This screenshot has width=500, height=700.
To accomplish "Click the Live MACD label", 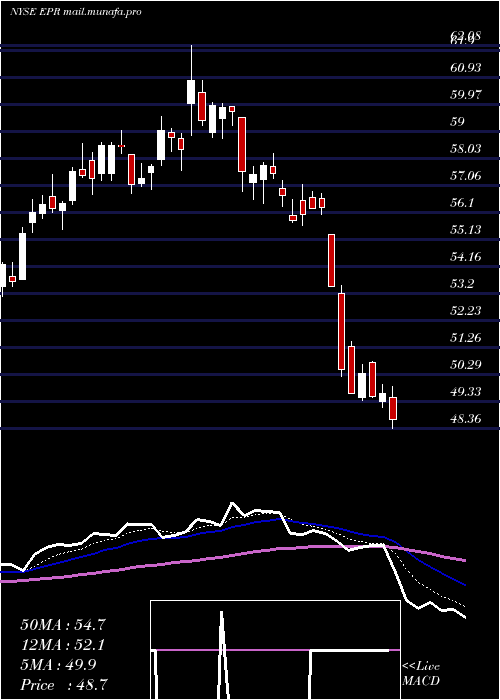I will (421, 674).
